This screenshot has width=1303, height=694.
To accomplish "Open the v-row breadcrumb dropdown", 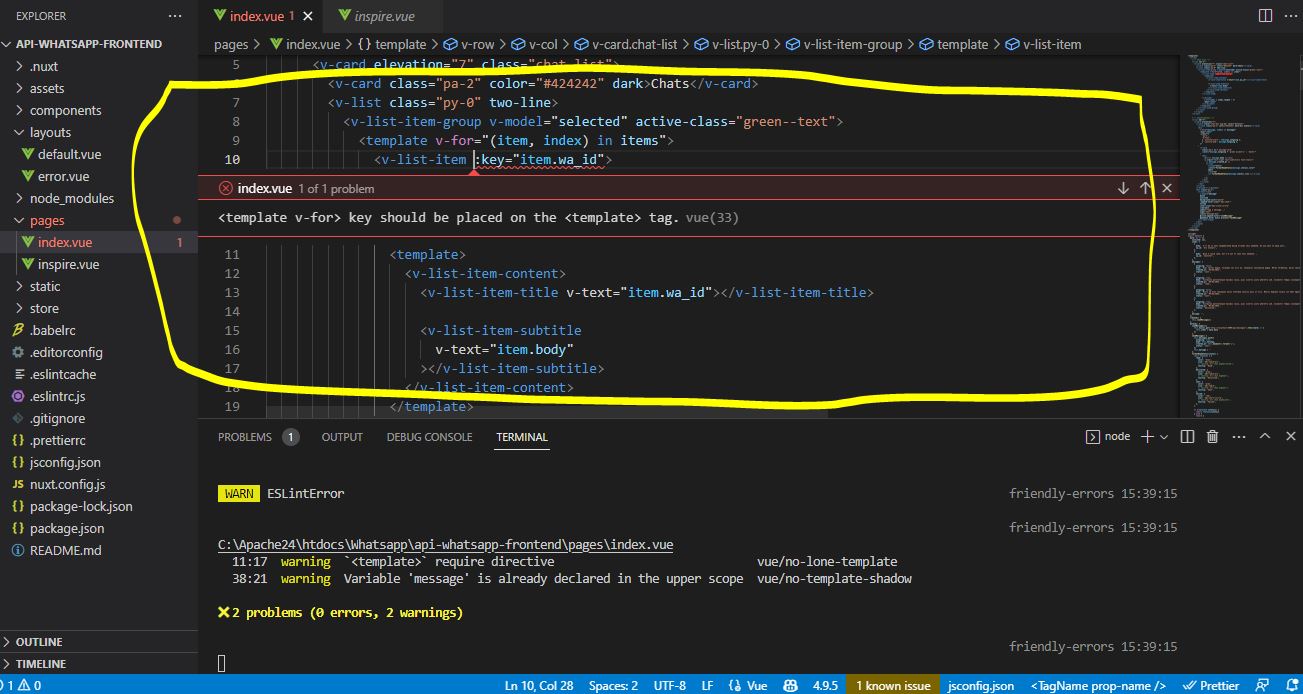I will (x=475, y=44).
